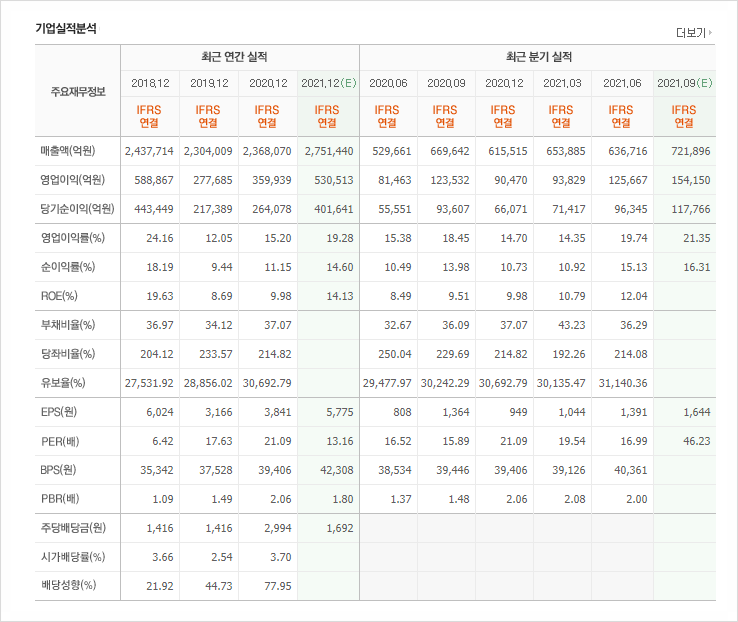
Task: Click the PER value 46.23
Action: [697, 442]
